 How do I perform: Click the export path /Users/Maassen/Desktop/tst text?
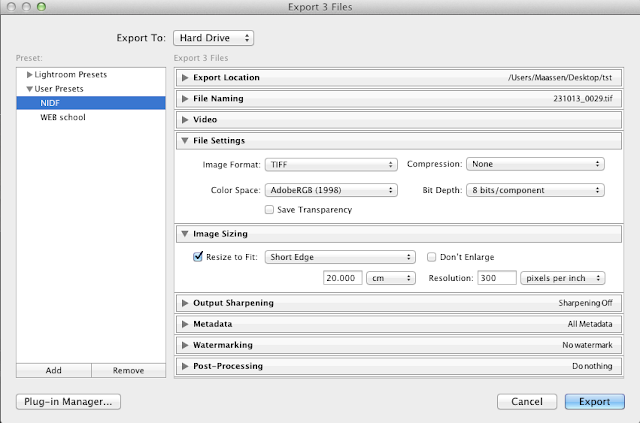560,78
